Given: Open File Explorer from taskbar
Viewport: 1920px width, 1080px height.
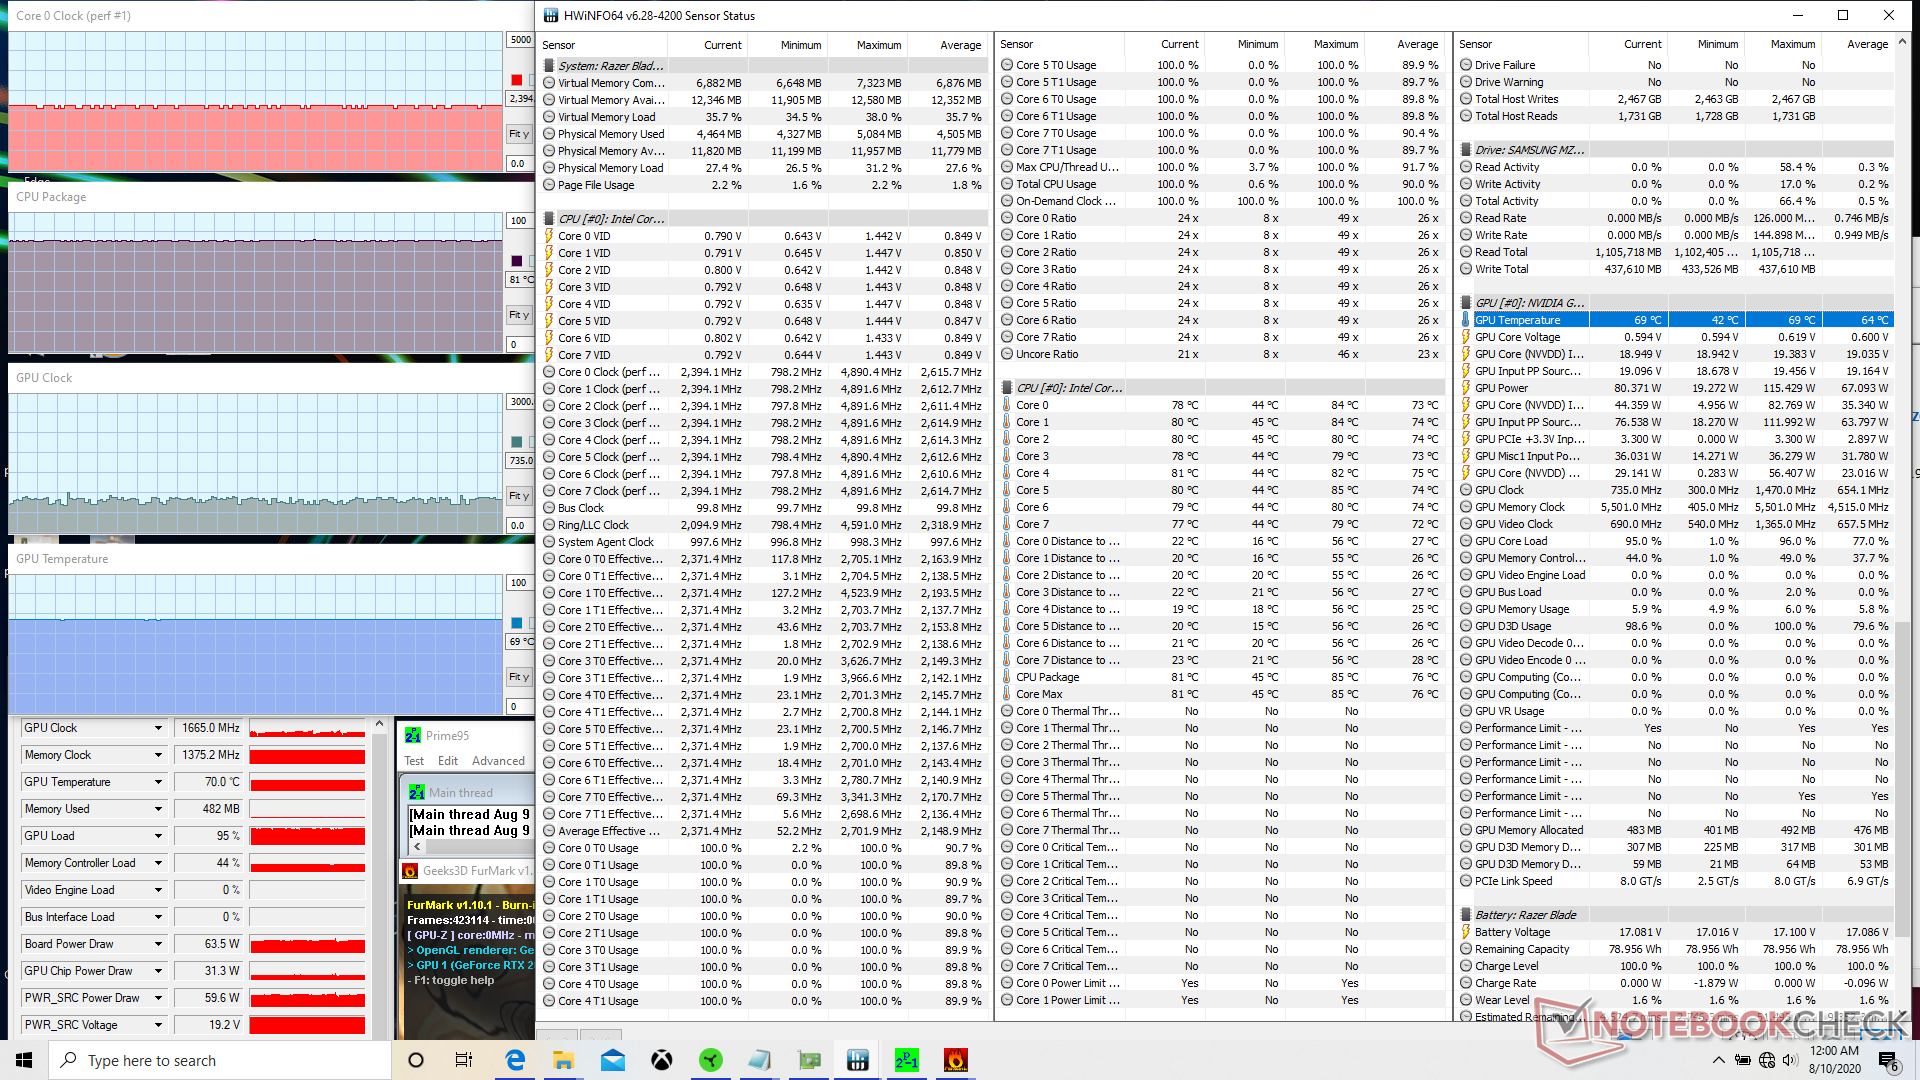Looking at the screenshot, I should point(563,1060).
